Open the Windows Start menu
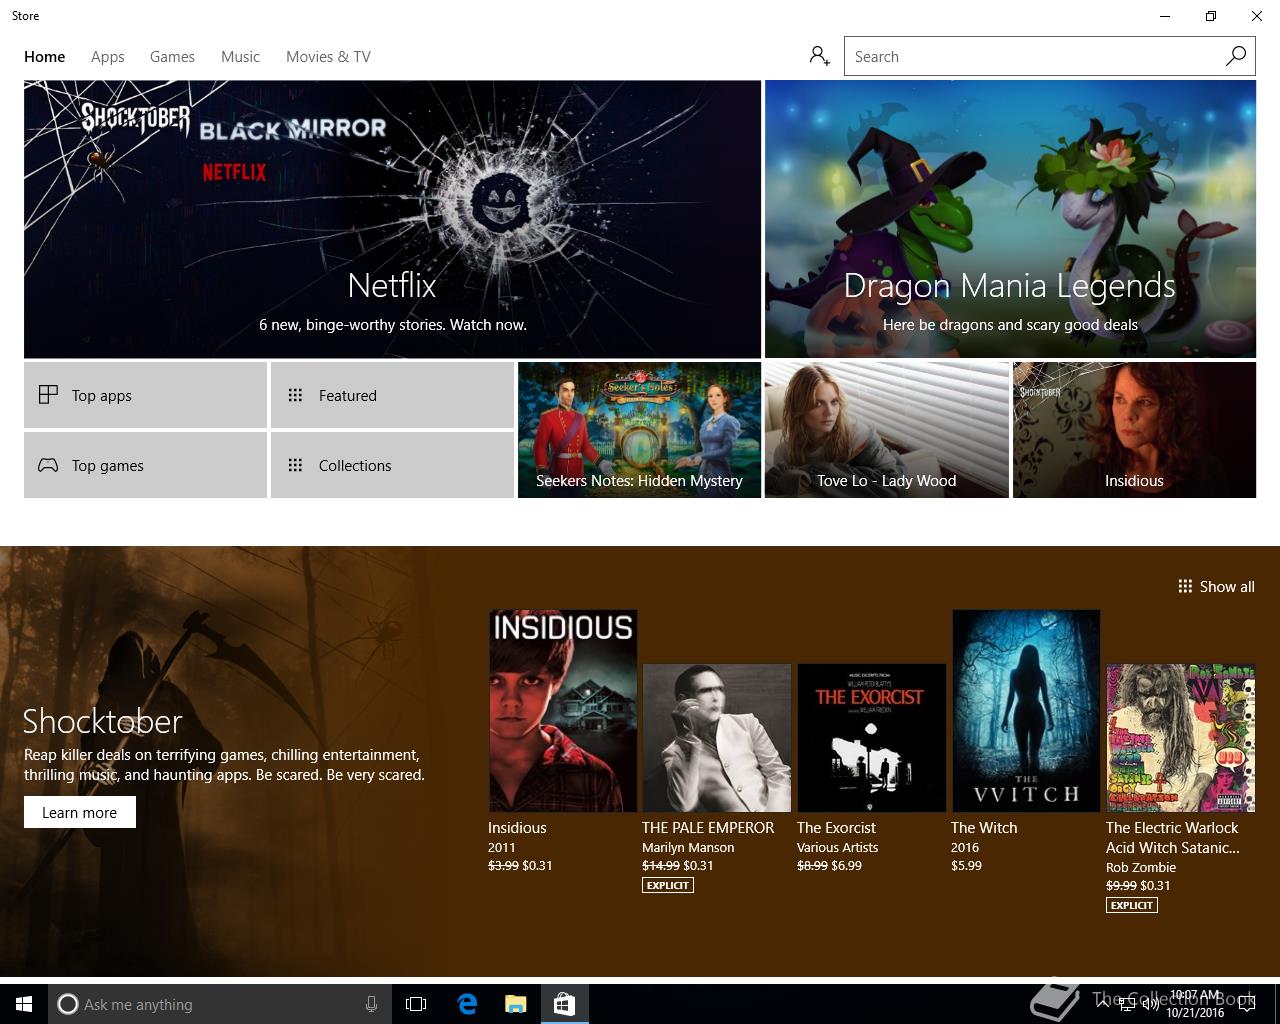The height and width of the screenshot is (1024, 1280). point(24,1004)
